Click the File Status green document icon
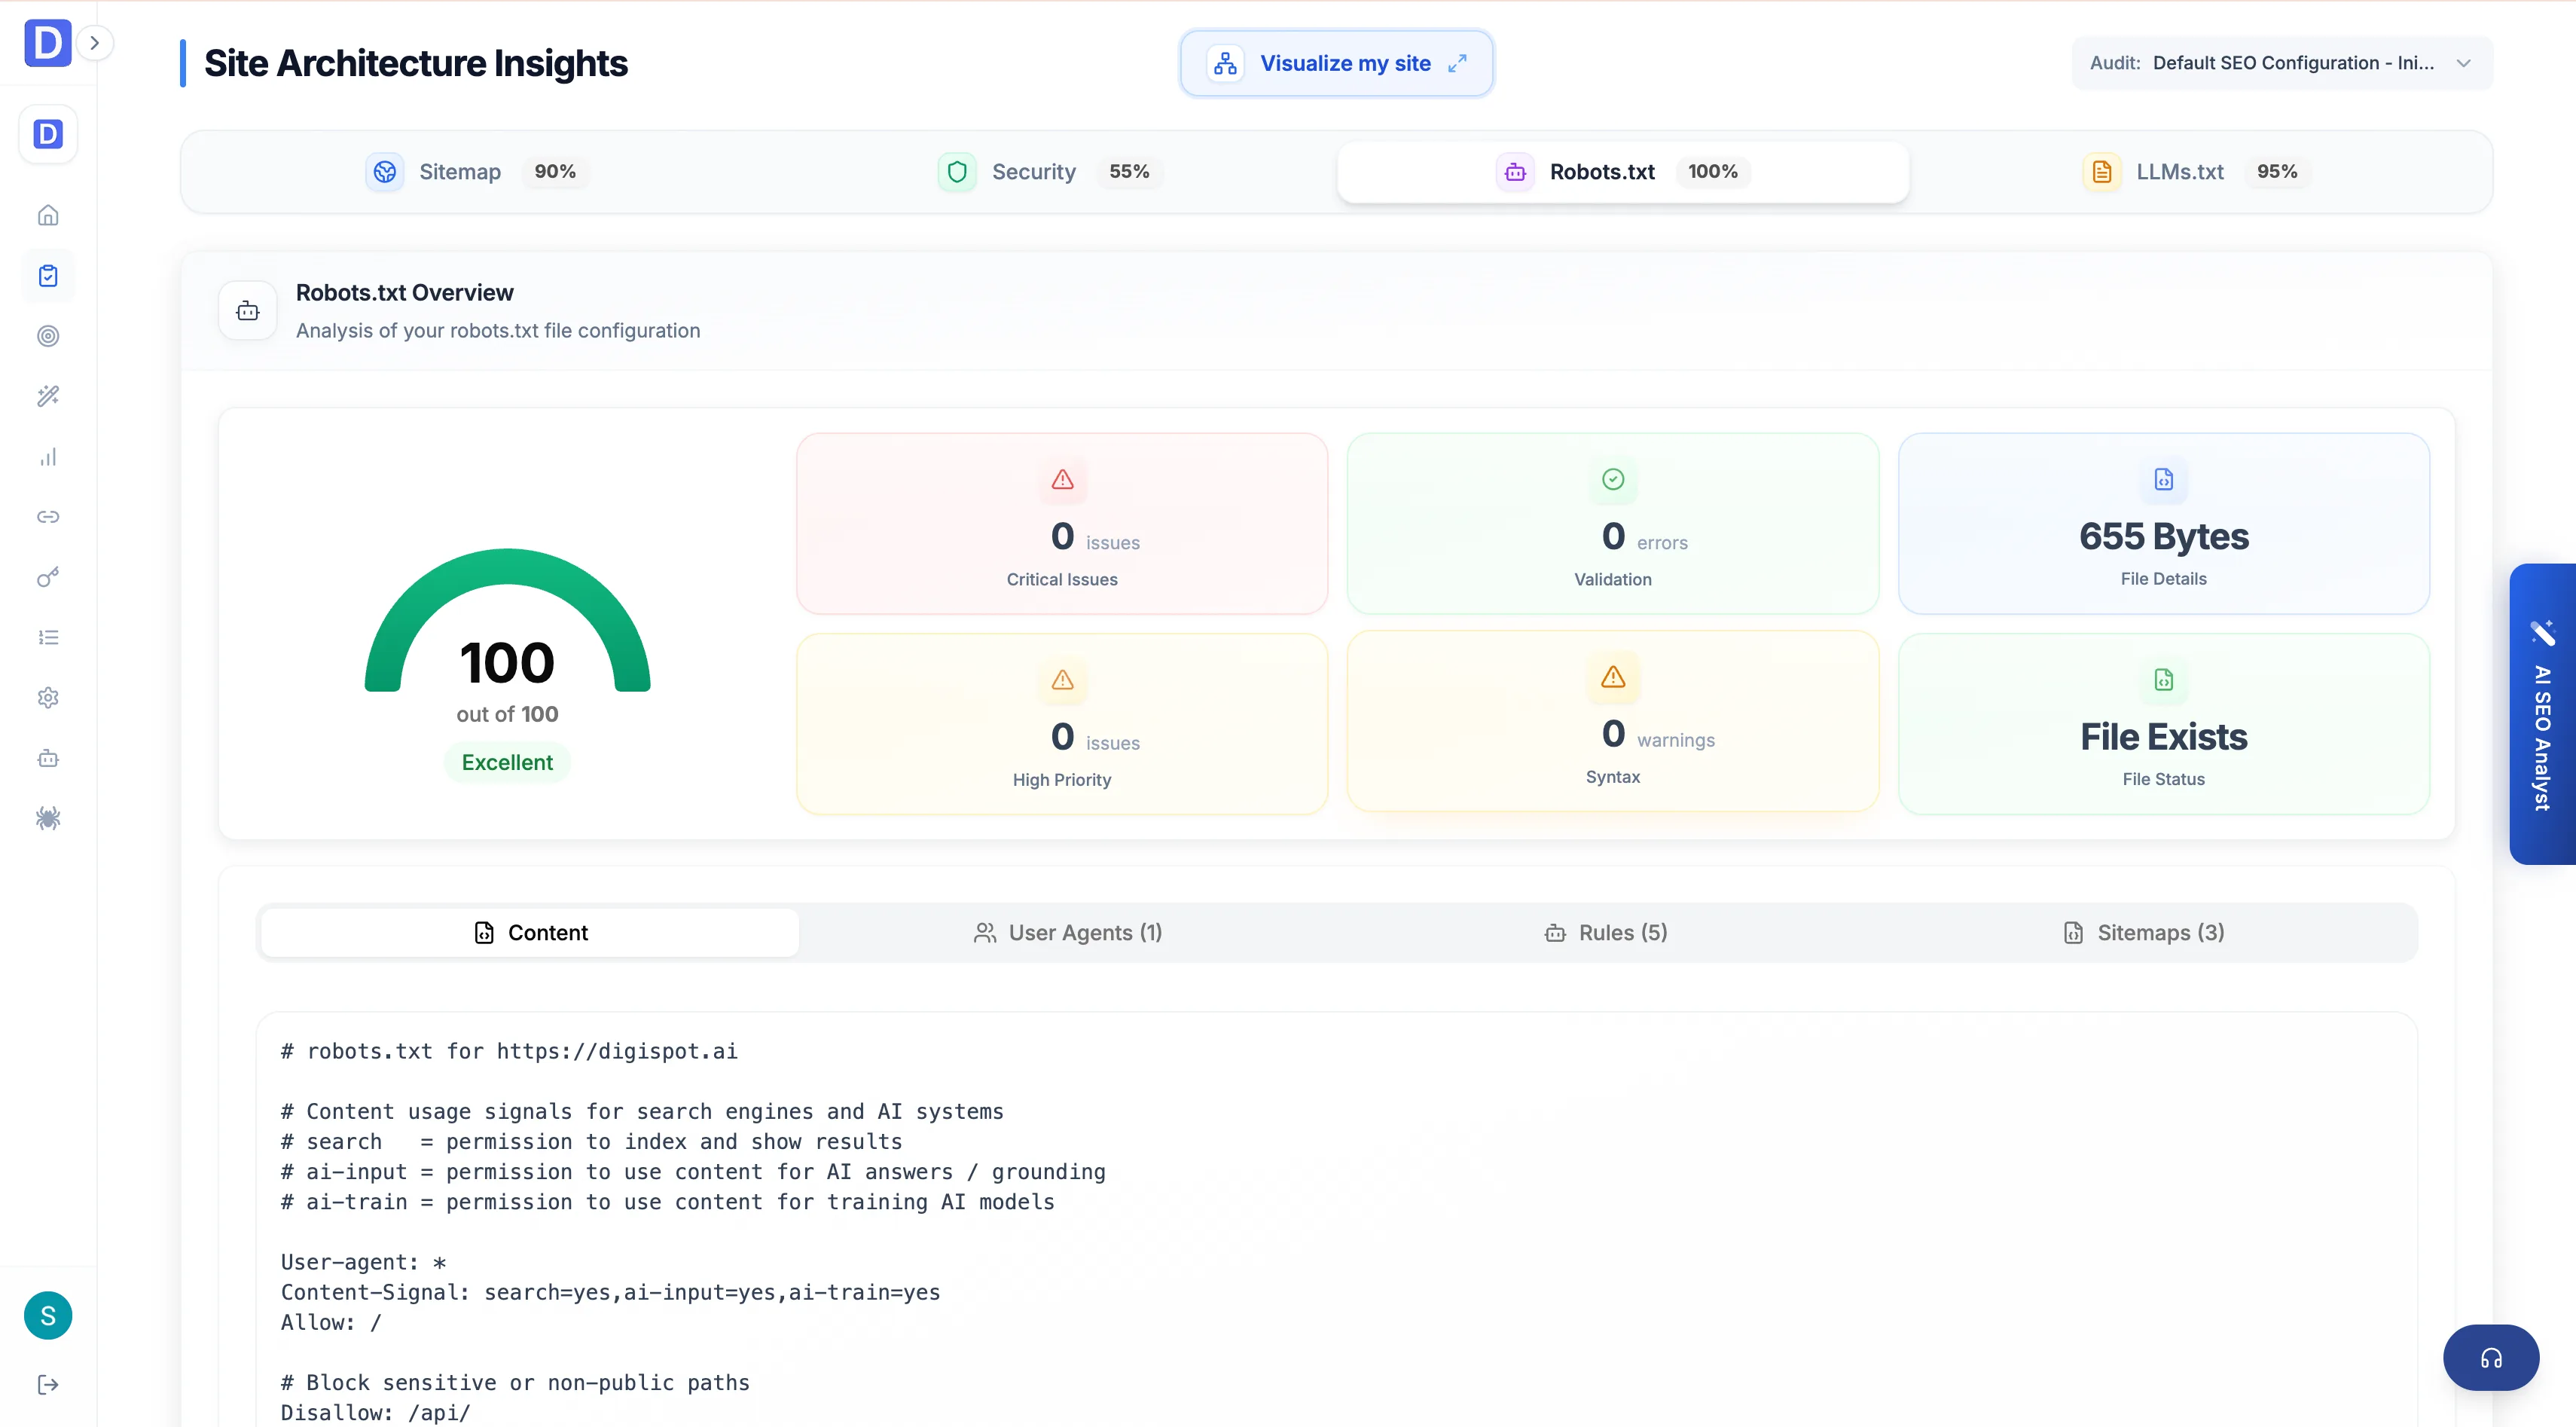This screenshot has height=1427, width=2576. (2164, 680)
